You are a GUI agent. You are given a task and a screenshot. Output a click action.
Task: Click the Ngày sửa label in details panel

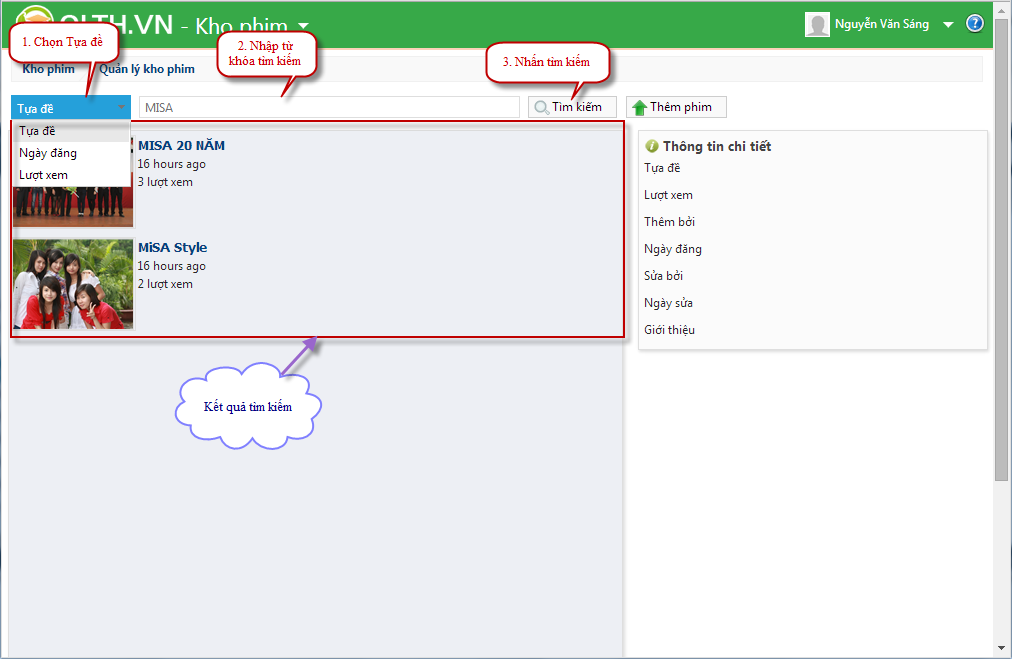click(668, 303)
